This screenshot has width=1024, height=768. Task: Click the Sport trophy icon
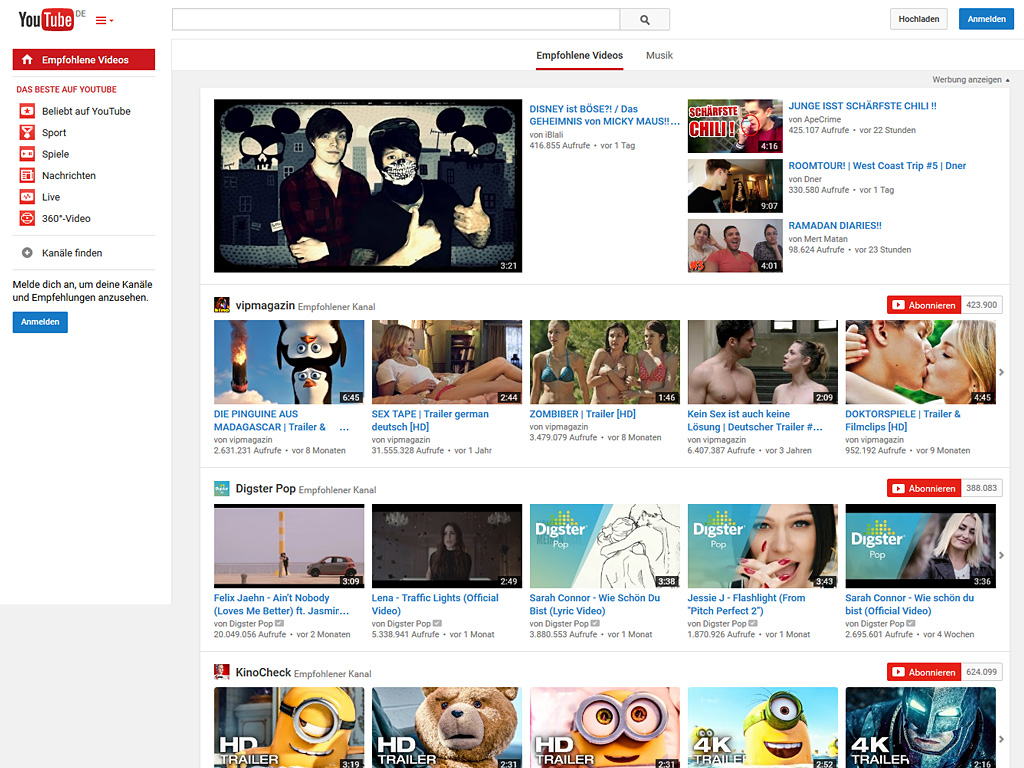(x=27, y=133)
